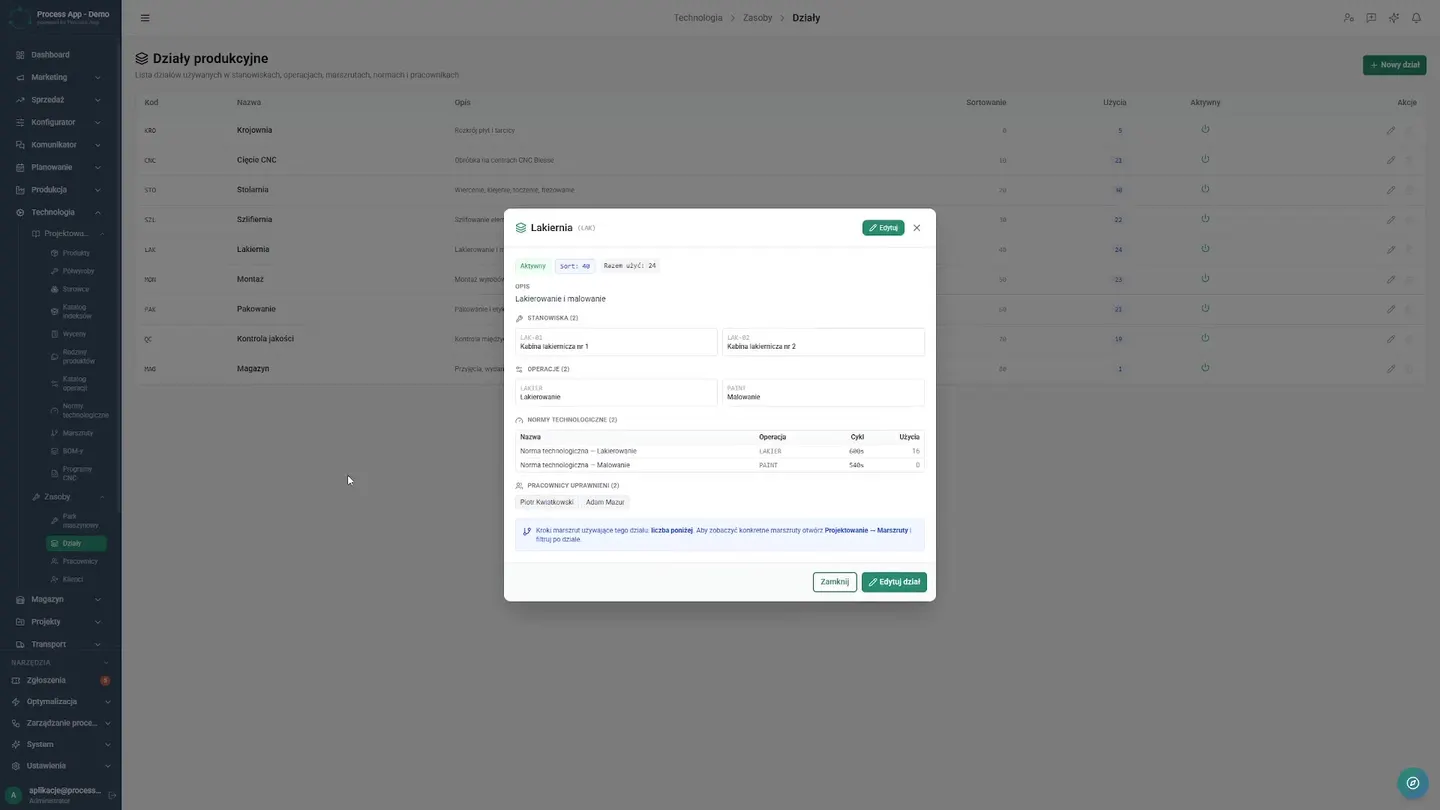Click the logout icon next to the user email
1440x810 pixels.
point(112,795)
